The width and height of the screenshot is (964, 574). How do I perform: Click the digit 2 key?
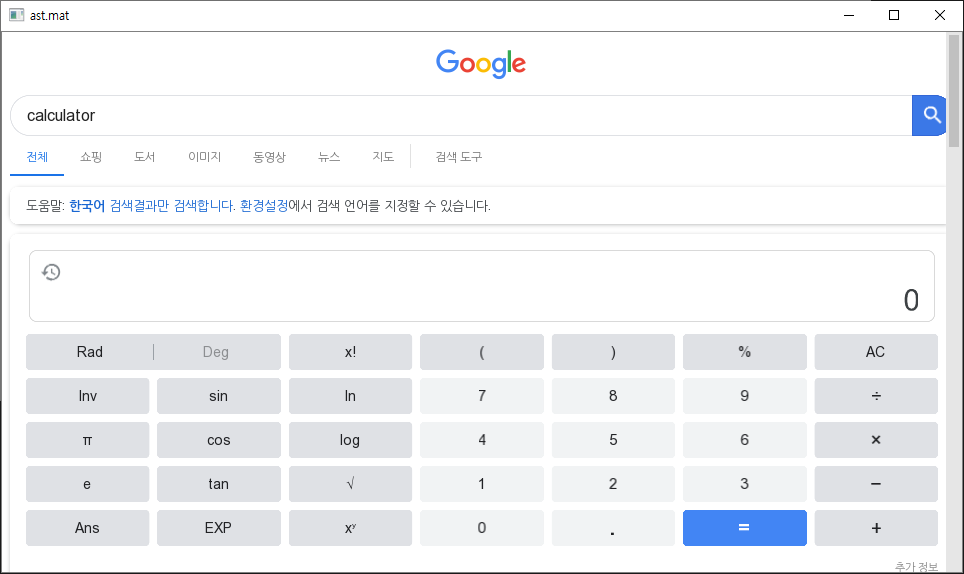click(x=613, y=484)
